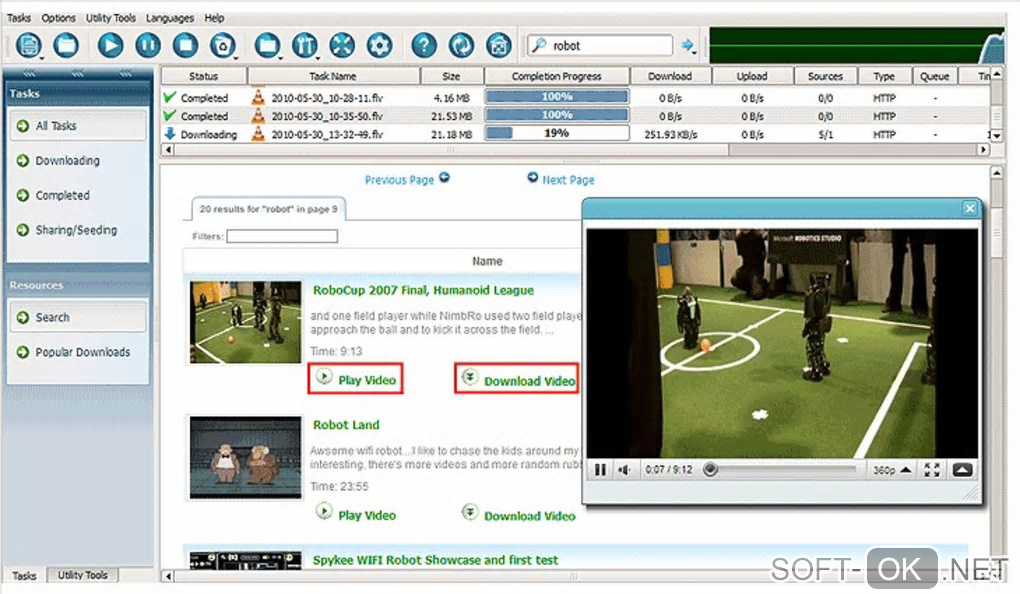Open dropdown arrow beside wrench tools icon
The image size is (1020, 594).
[318, 59]
